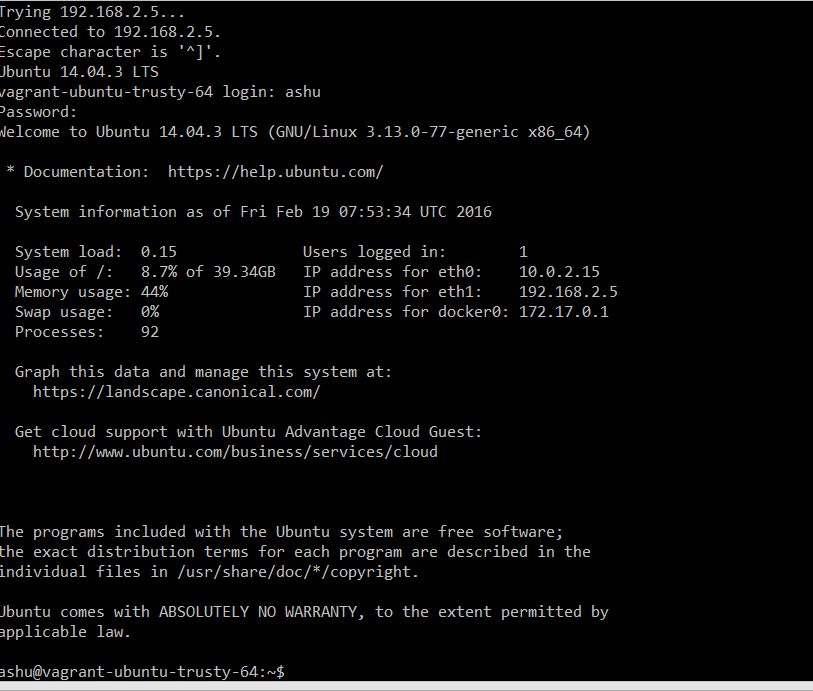The image size is (813, 691).
Task: Click the ubuntu.com/business/services/cloud URL
Action: pos(235,452)
